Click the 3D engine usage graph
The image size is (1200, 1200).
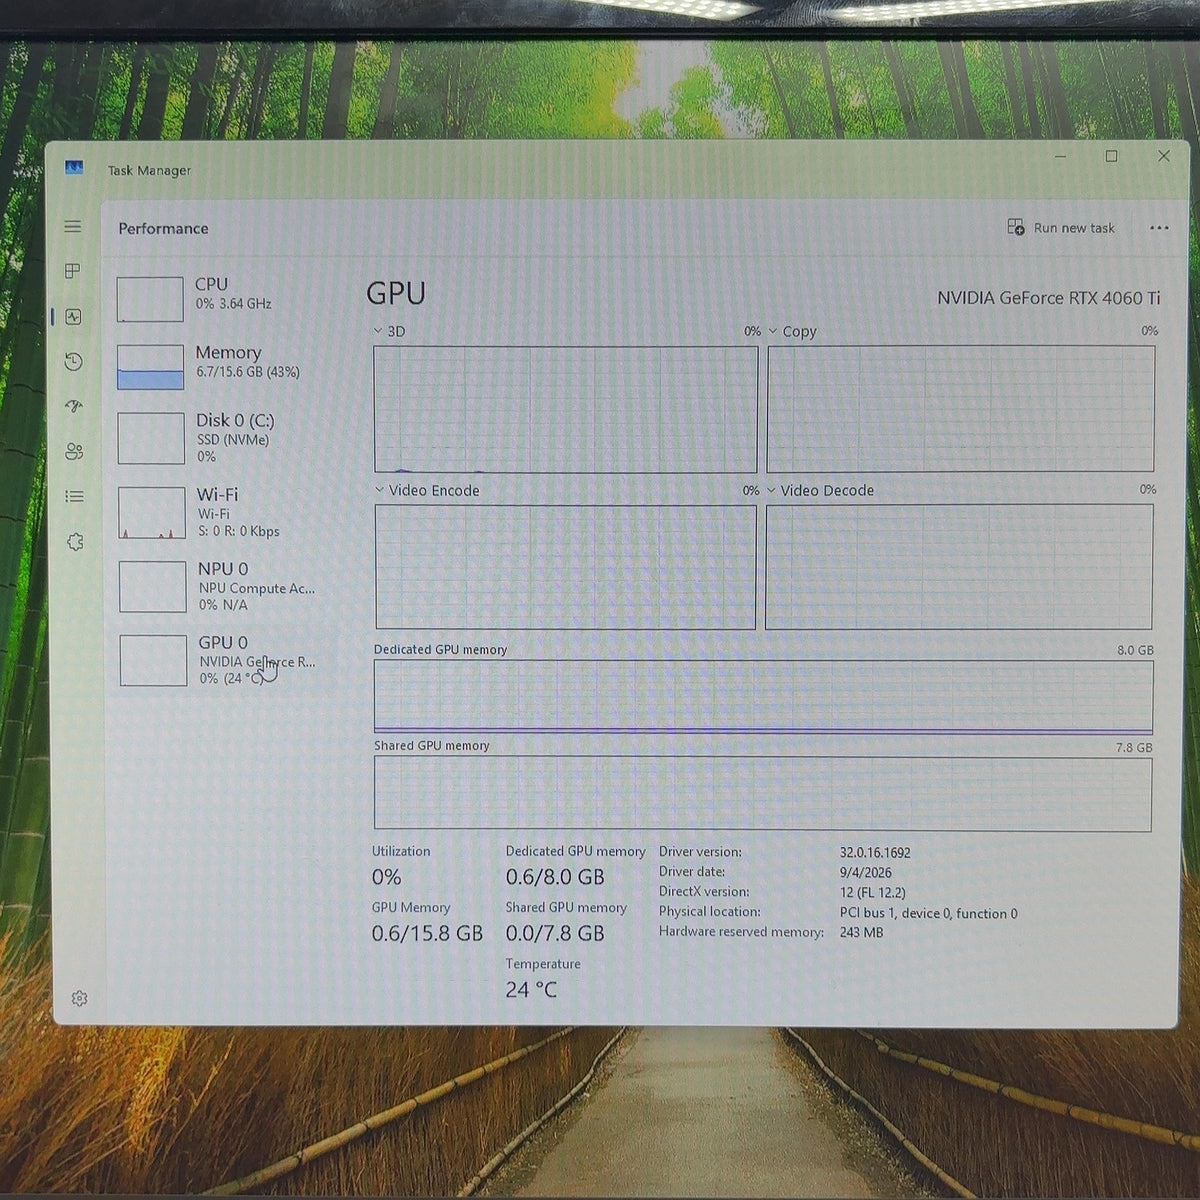click(566, 409)
